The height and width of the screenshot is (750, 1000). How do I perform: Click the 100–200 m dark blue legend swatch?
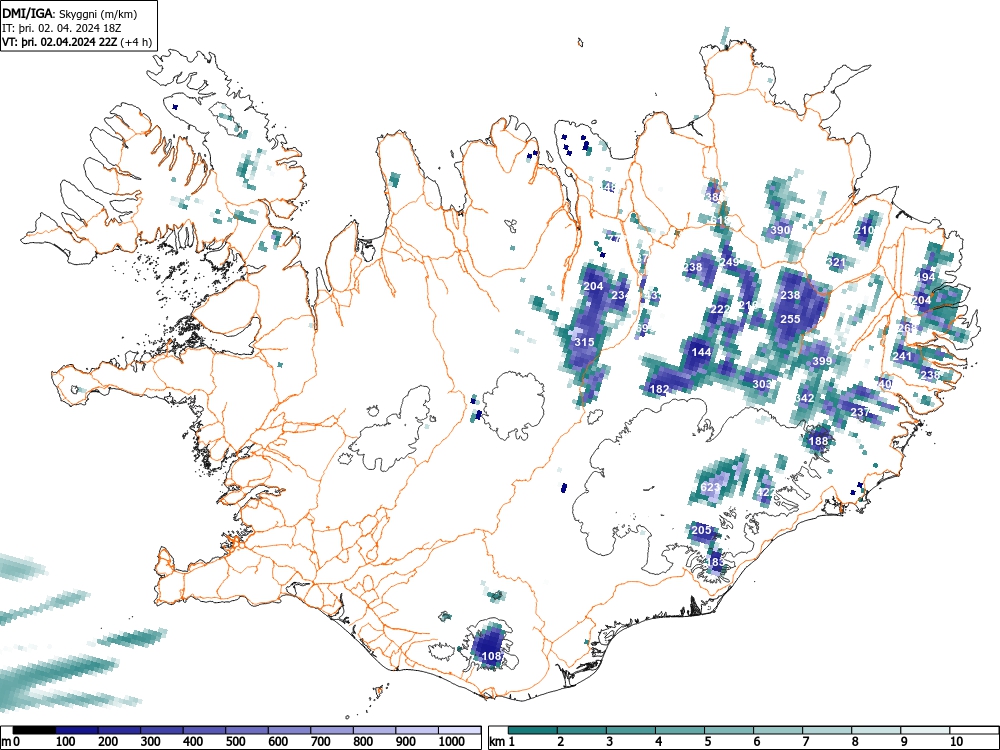click(76, 730)
